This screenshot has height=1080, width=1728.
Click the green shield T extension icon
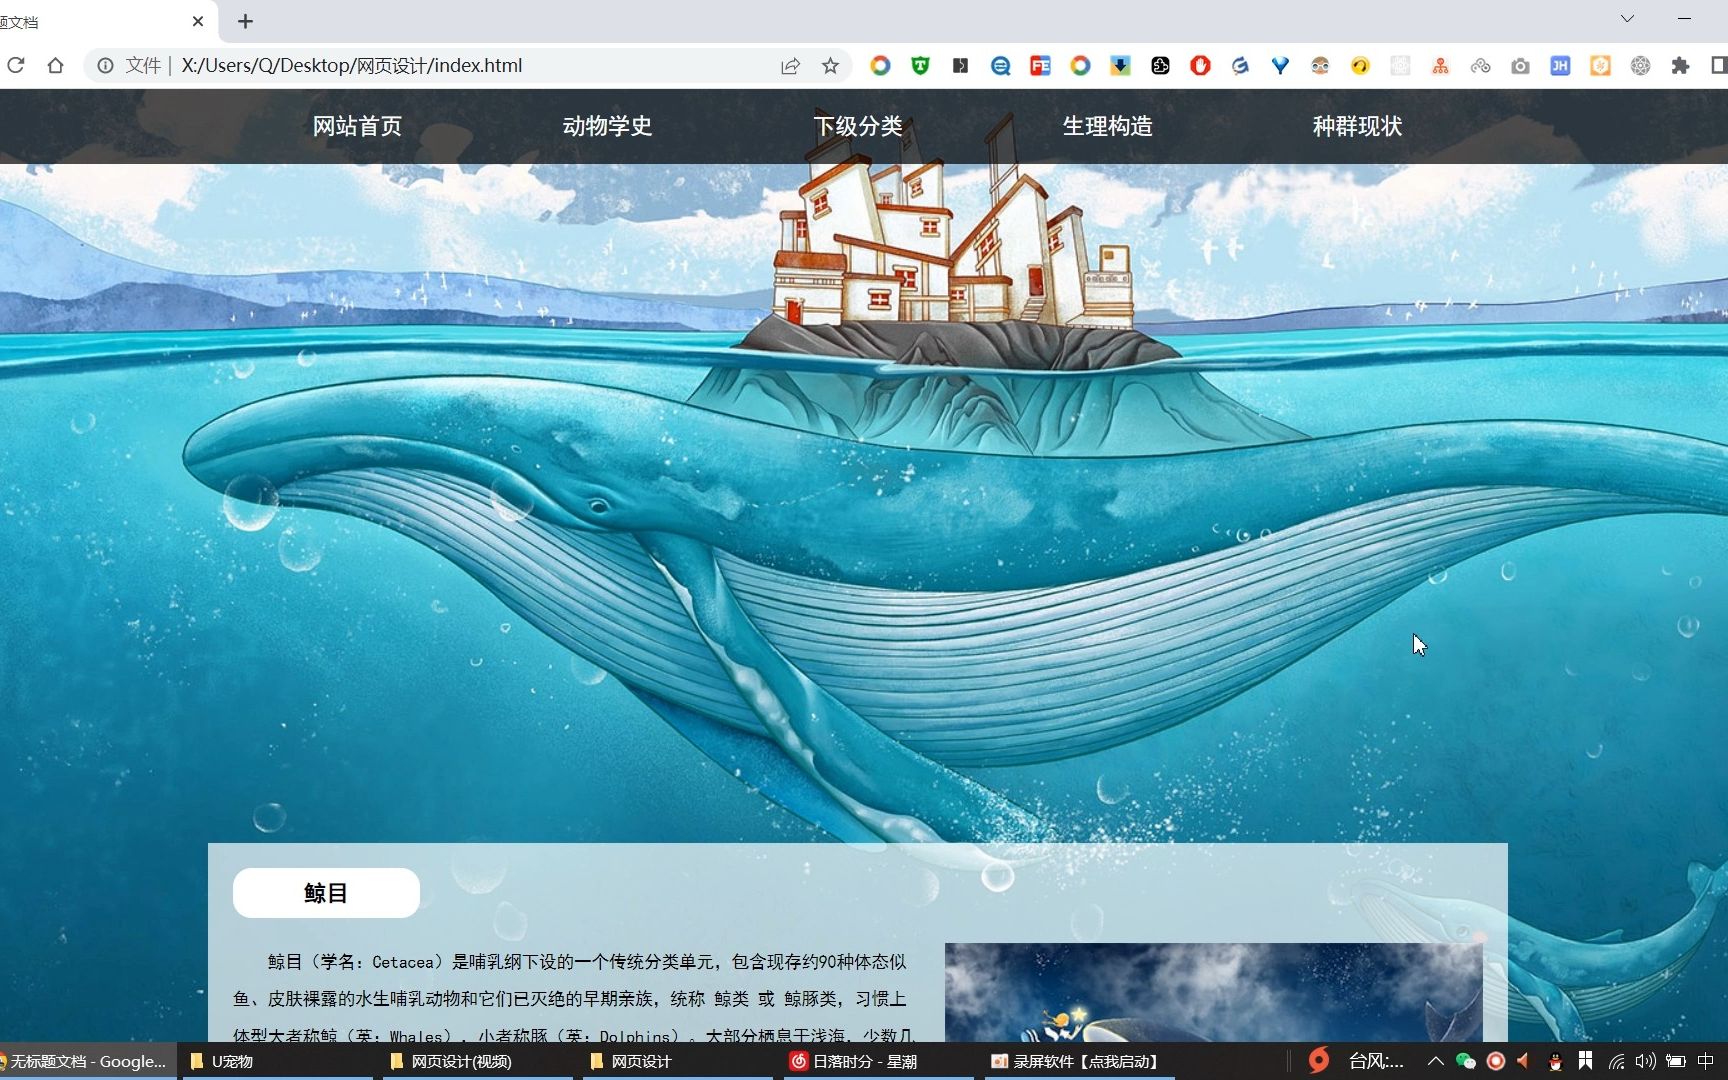point(920,66)
